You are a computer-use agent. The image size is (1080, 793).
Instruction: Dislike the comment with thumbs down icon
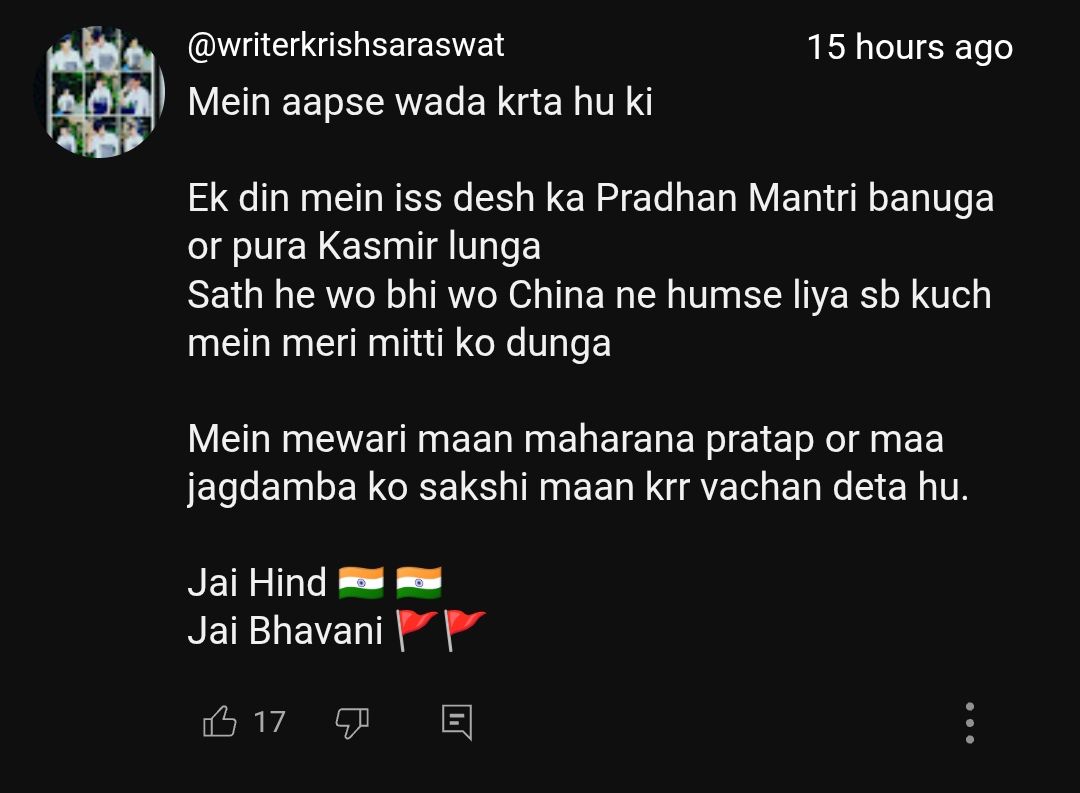click(352, 723)
